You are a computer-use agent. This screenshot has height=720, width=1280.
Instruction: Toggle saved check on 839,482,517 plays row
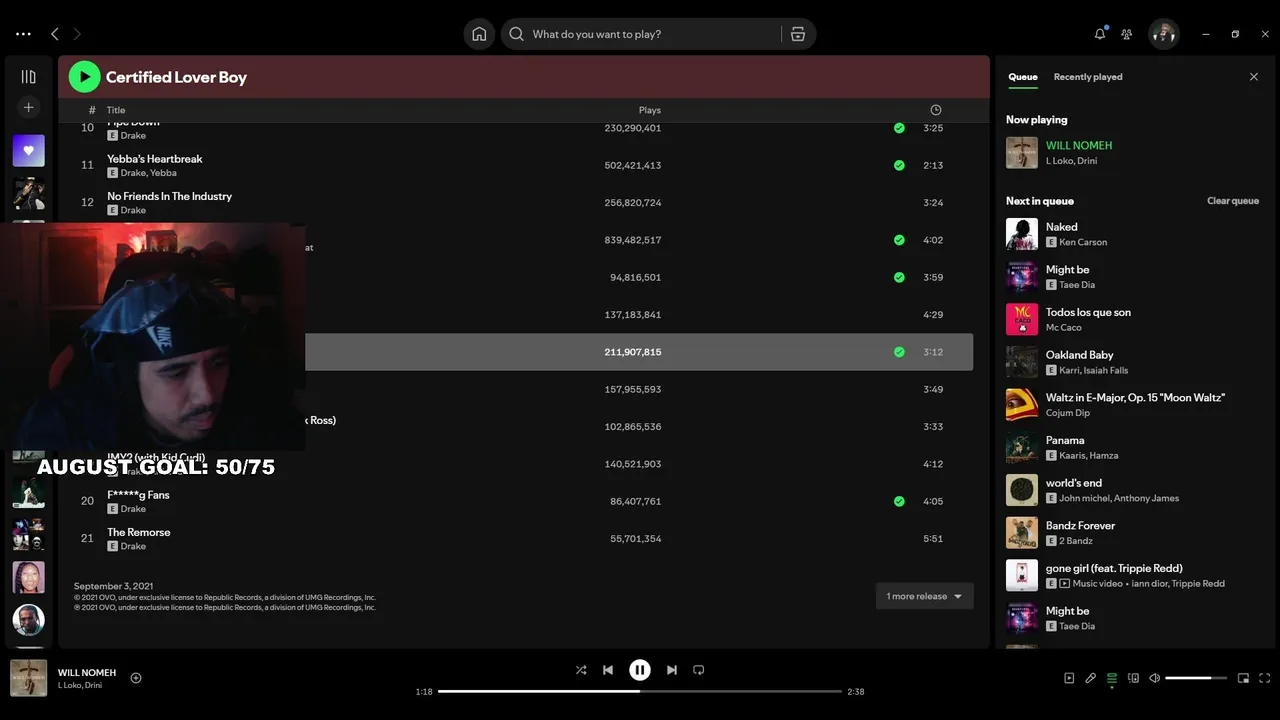pyautogui.click(x=899, y=240)
